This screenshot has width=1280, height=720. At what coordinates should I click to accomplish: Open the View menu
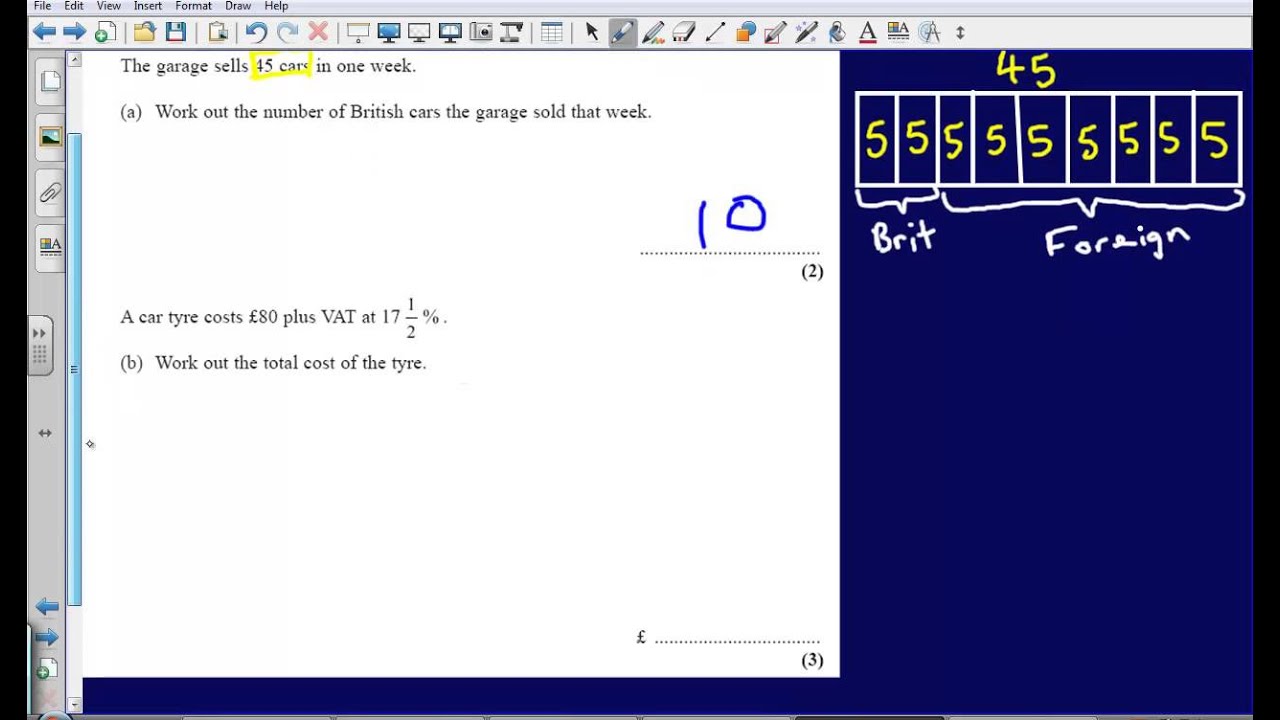coord(108,6)
